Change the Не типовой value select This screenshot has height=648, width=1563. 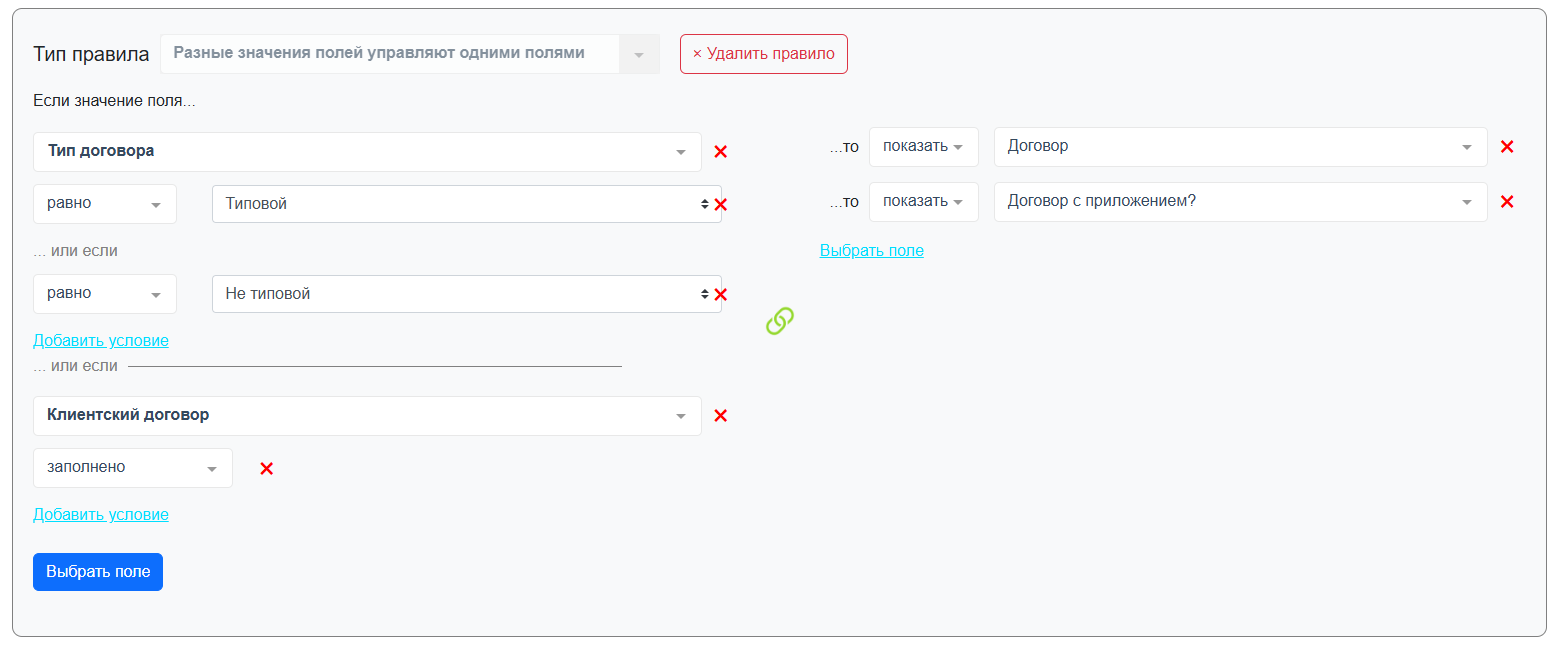465,294
